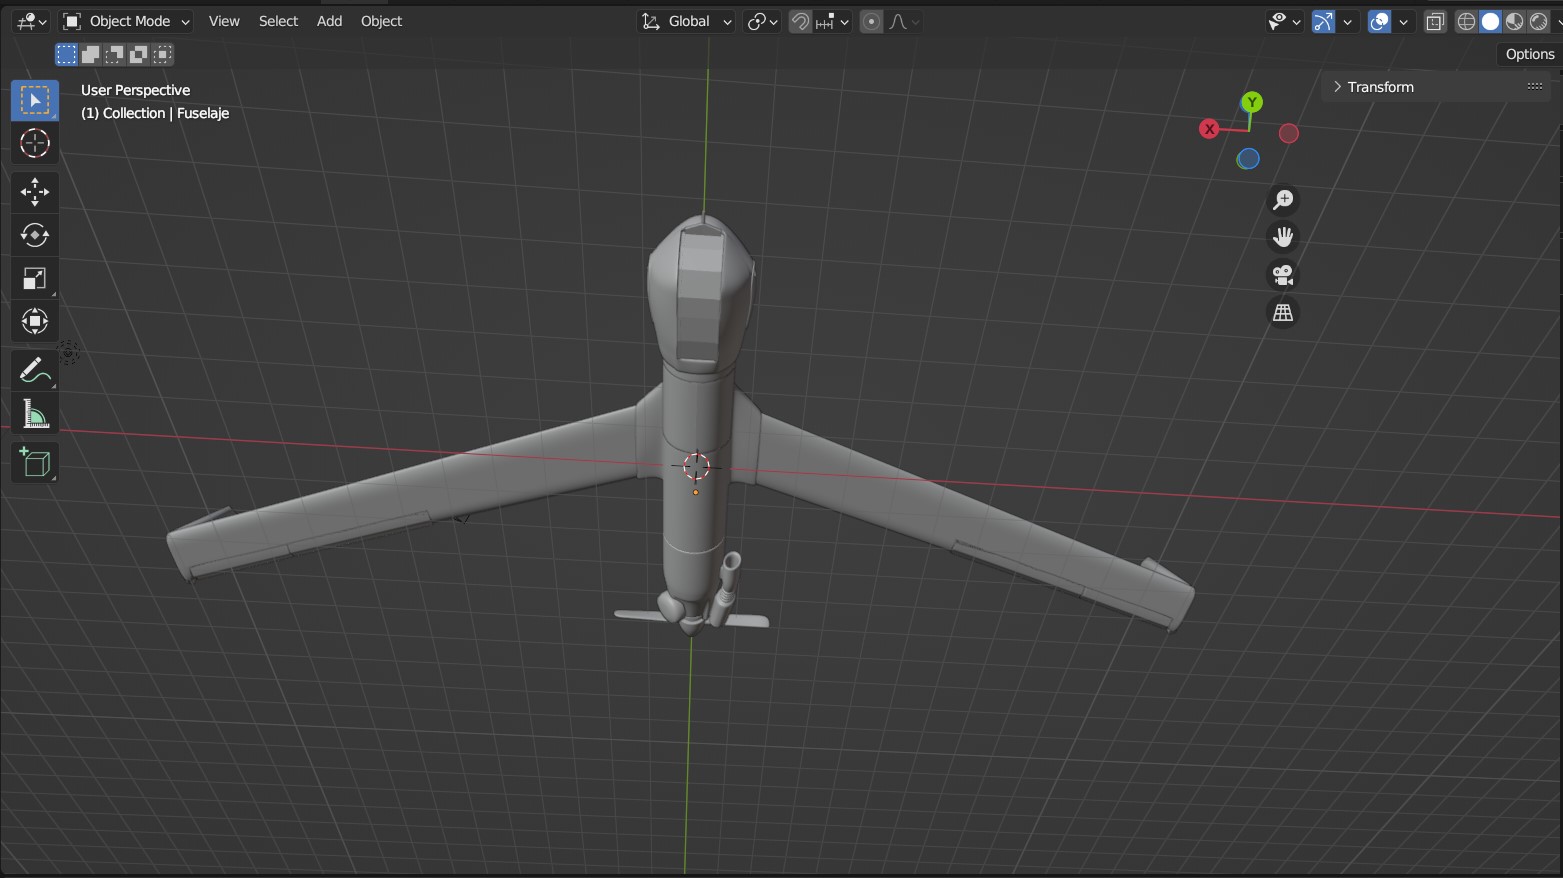Activate the Measure tool
This screenshot has width=1563, height=878.
click(x=34, y=411)
